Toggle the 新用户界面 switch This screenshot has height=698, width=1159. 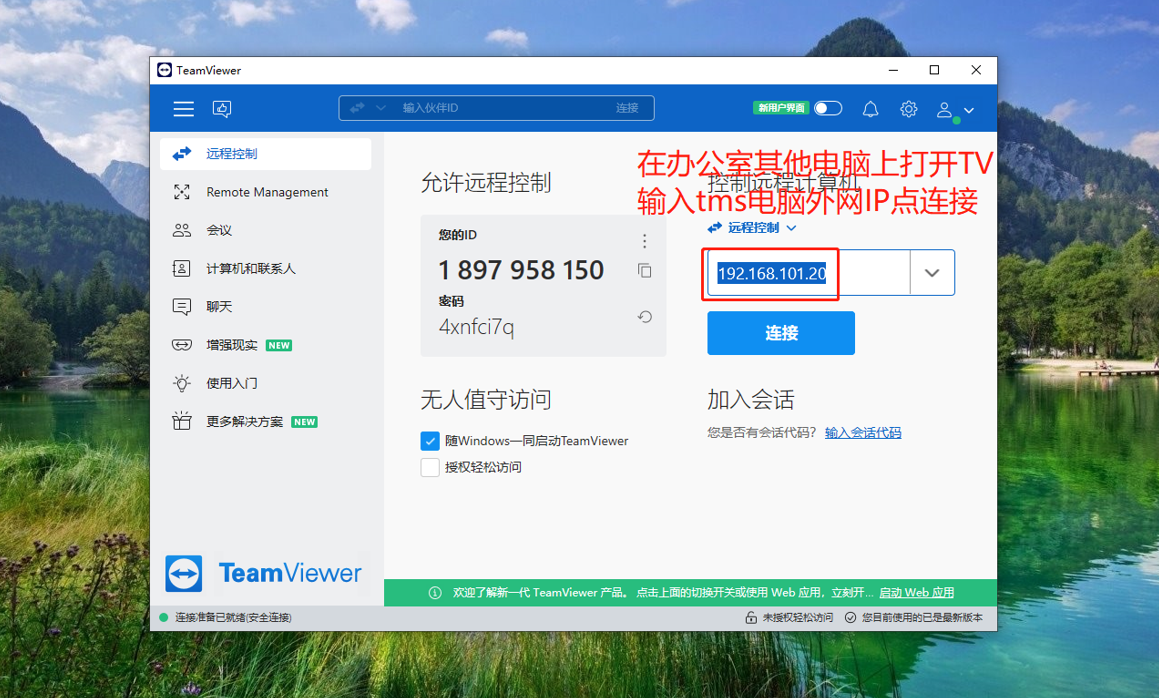click(828, 108)
